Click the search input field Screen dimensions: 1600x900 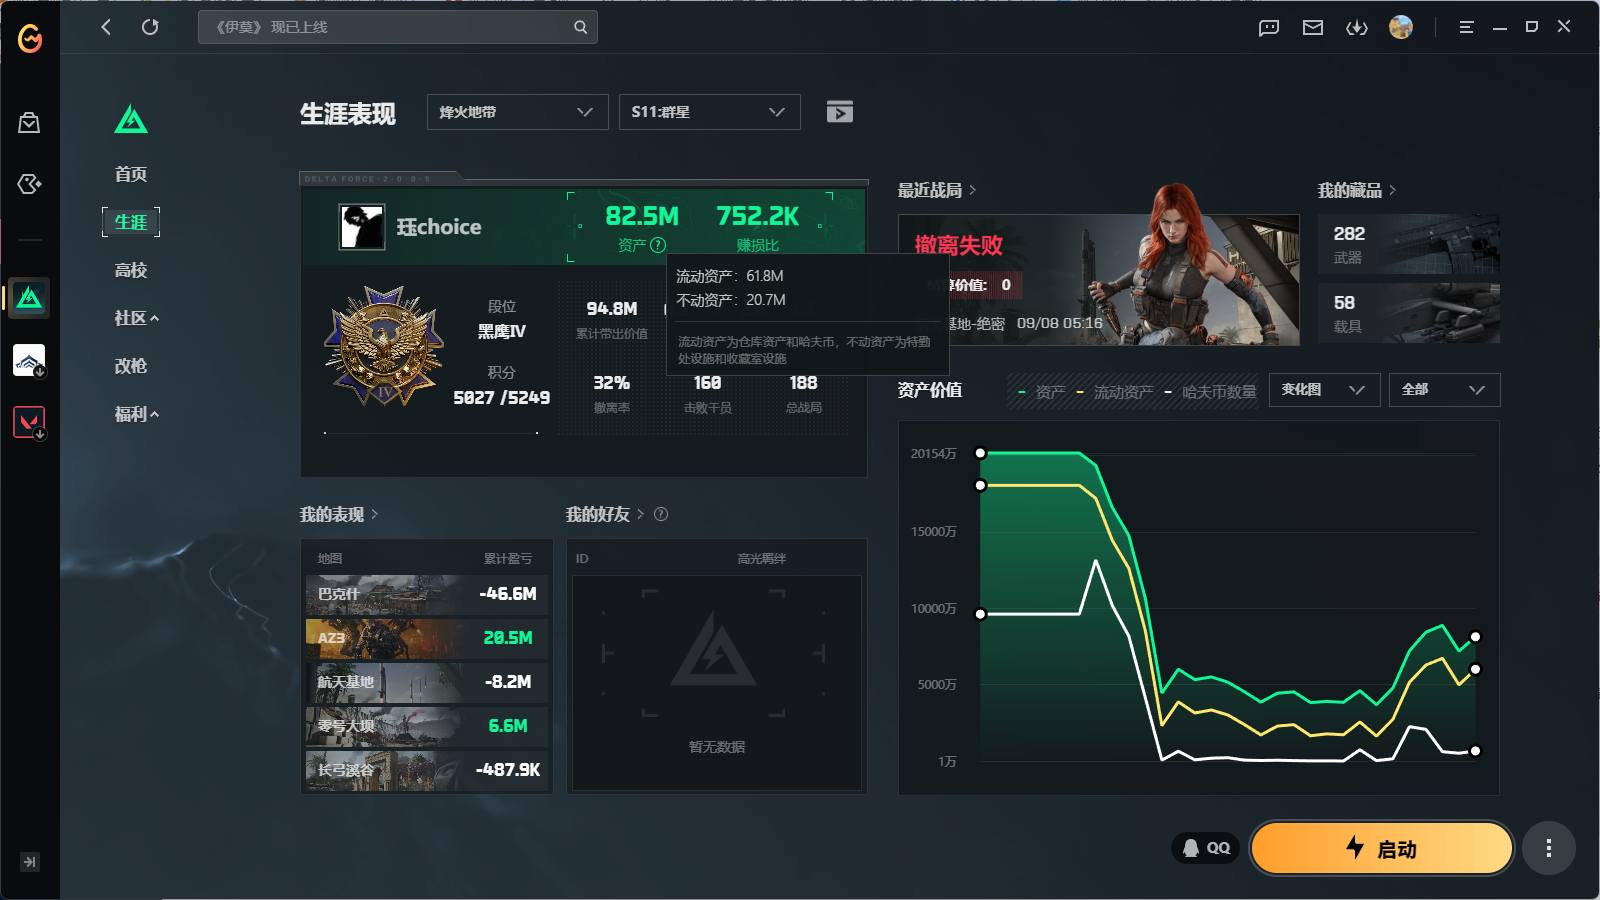point(397,27)
